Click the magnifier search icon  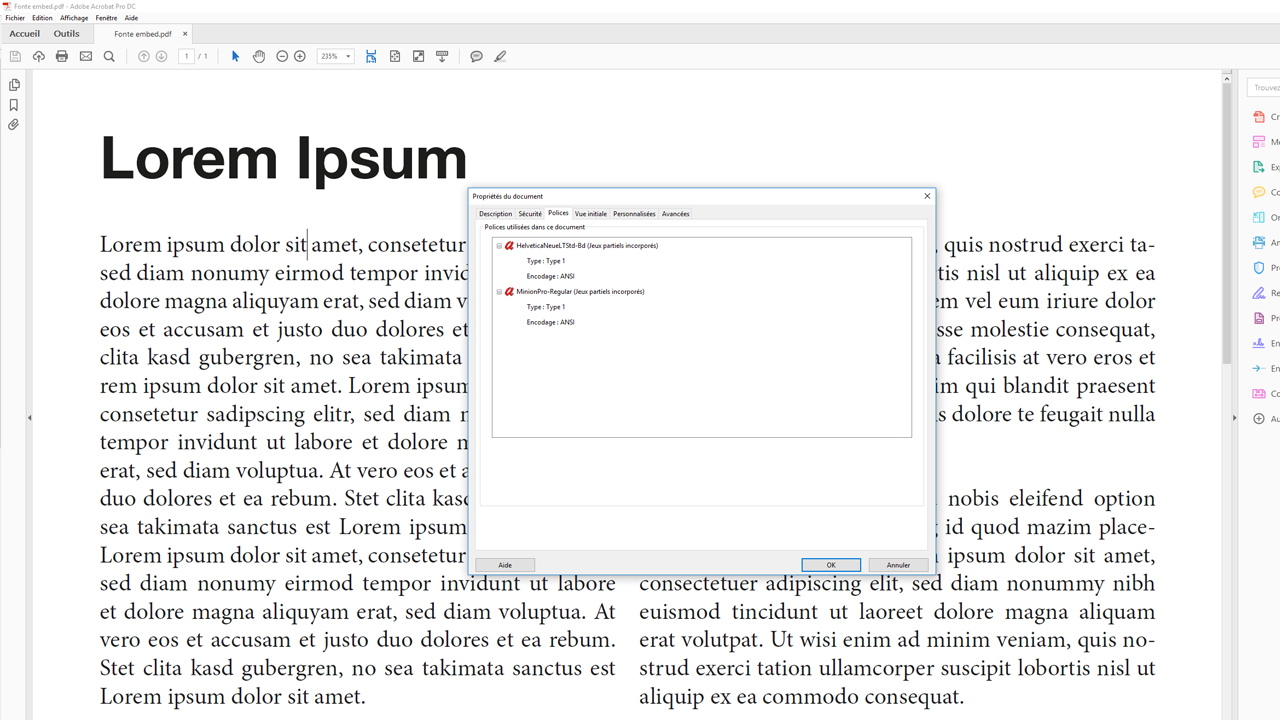pyautogui.click(x=109, y=57)
